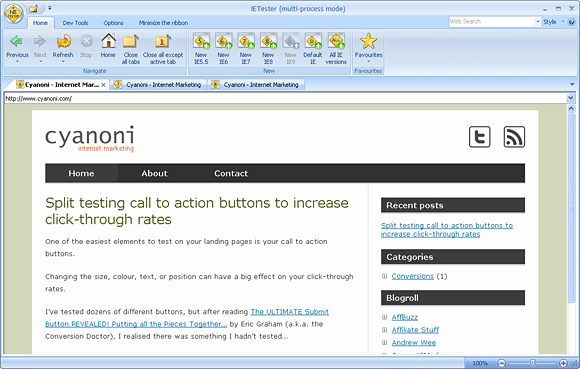The width and height of the screenshot is (580, 369).
Task: Open a New IE7 tab
Action: tap(246, 41)
